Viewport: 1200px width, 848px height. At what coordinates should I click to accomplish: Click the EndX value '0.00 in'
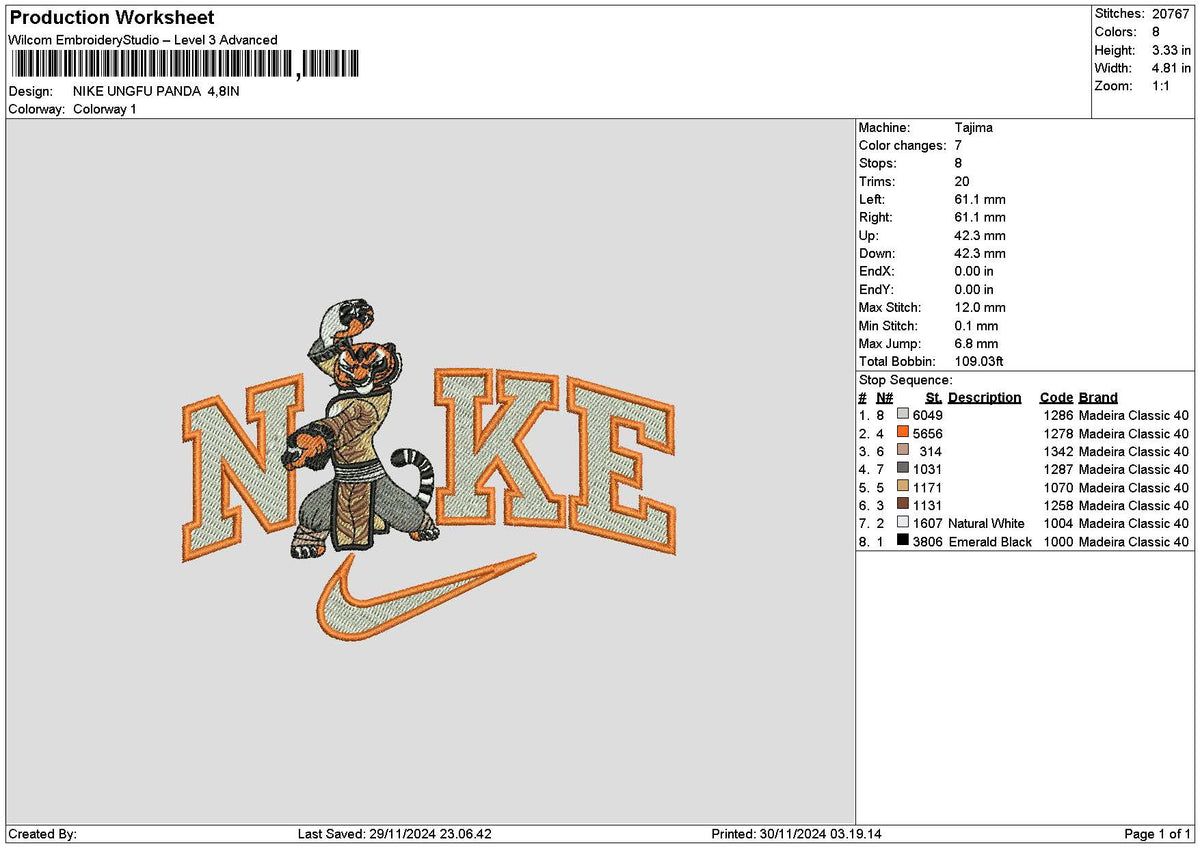tap(975, 272)
